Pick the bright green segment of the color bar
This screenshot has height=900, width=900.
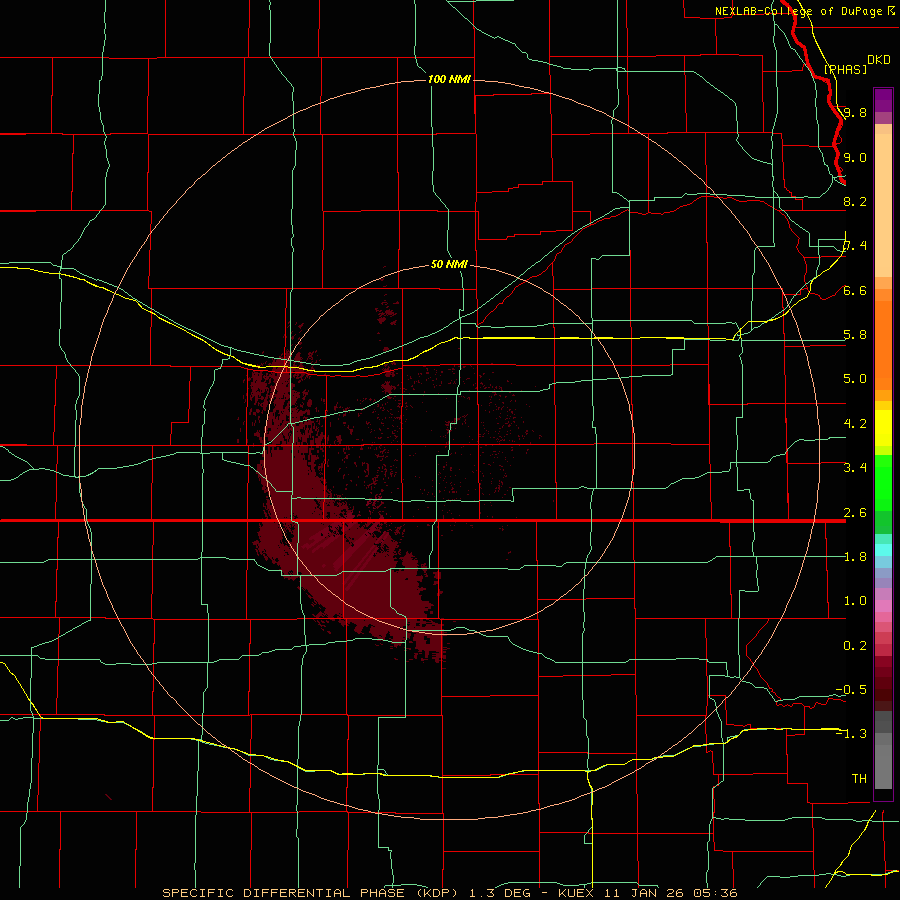(x=883, y=484)
